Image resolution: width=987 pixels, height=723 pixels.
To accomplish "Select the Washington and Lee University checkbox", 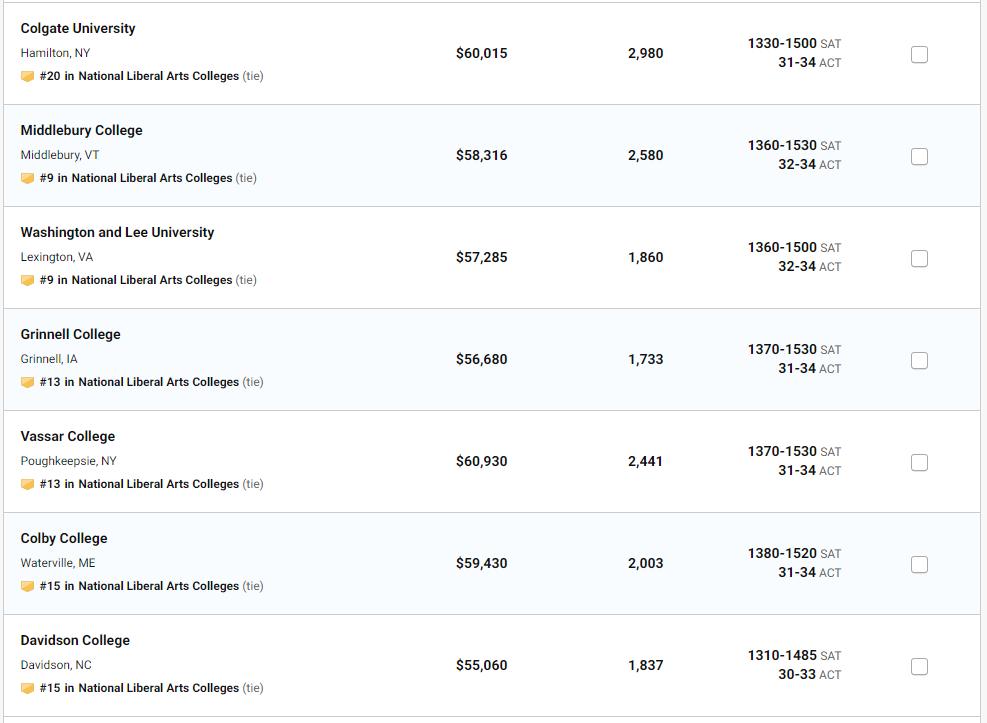I will tap(919, 259).
